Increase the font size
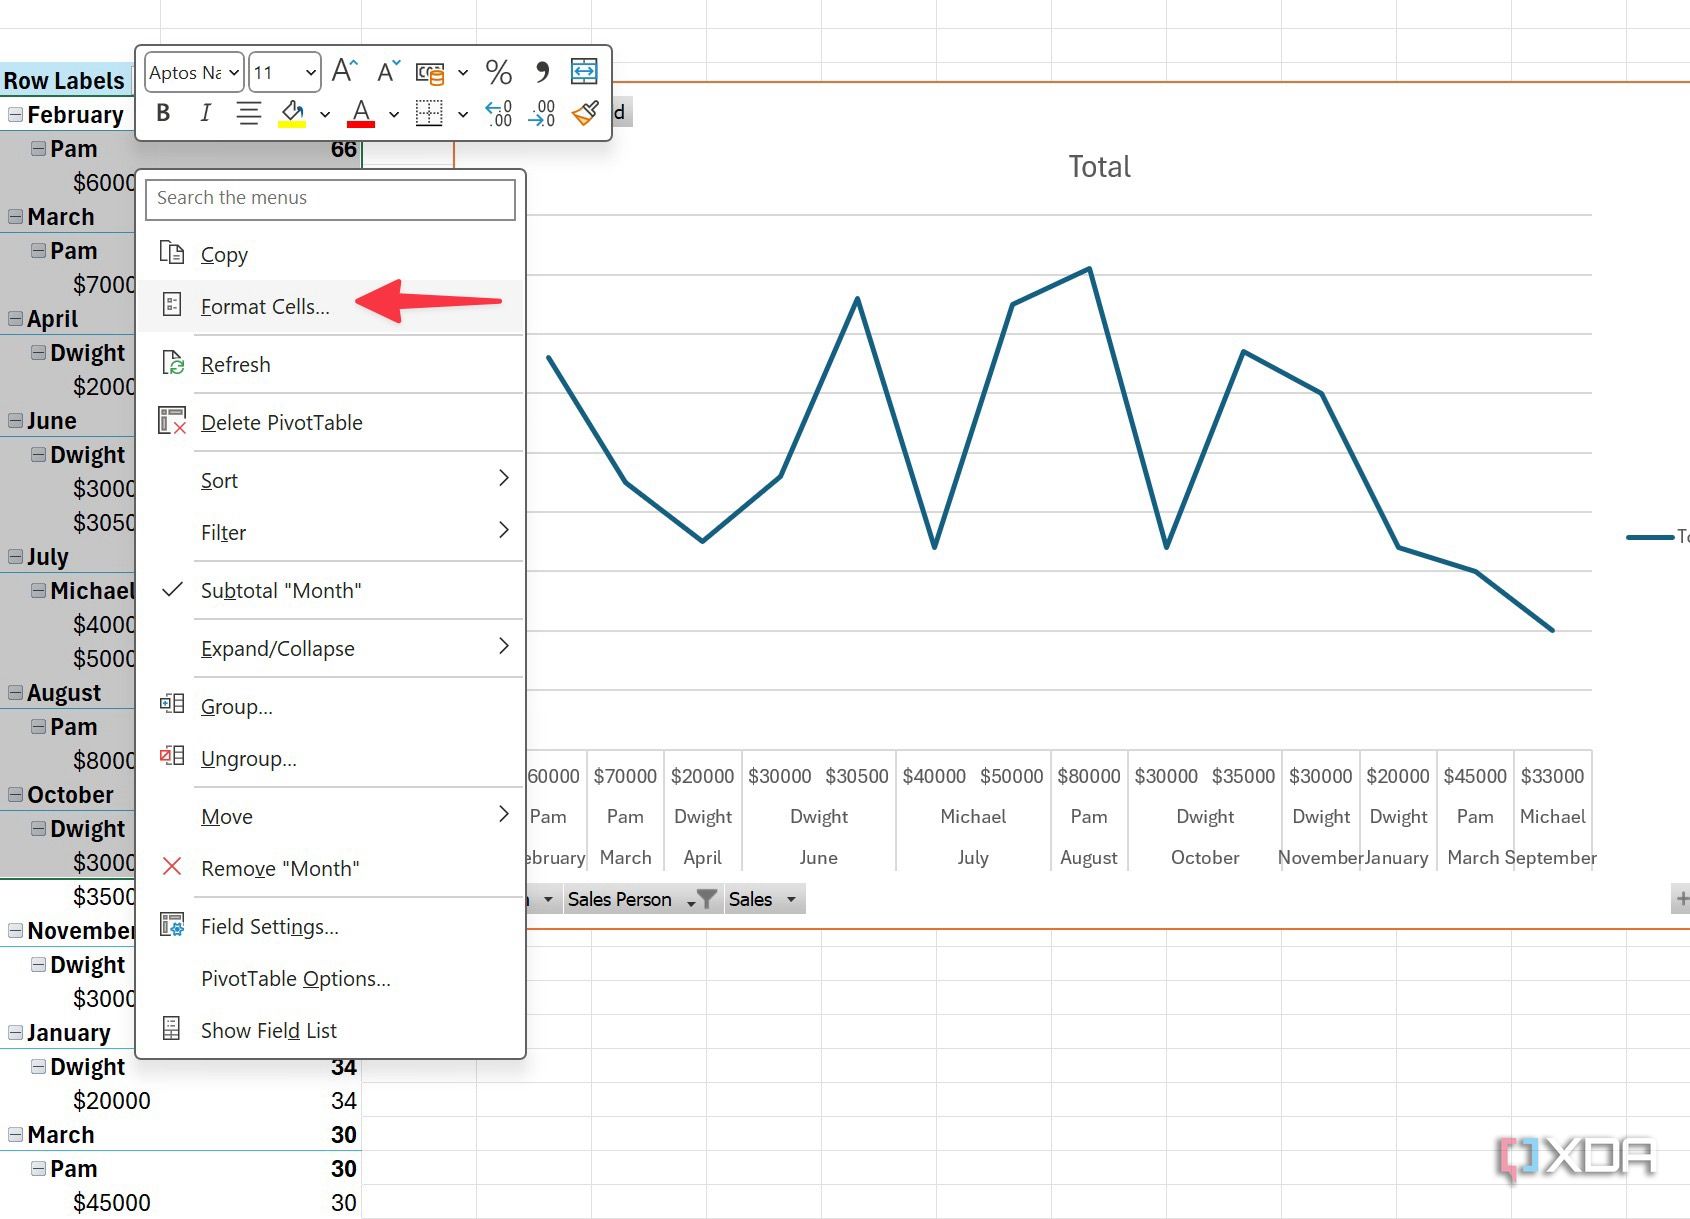The image size is (1690, 1219). tap(343, 70)
